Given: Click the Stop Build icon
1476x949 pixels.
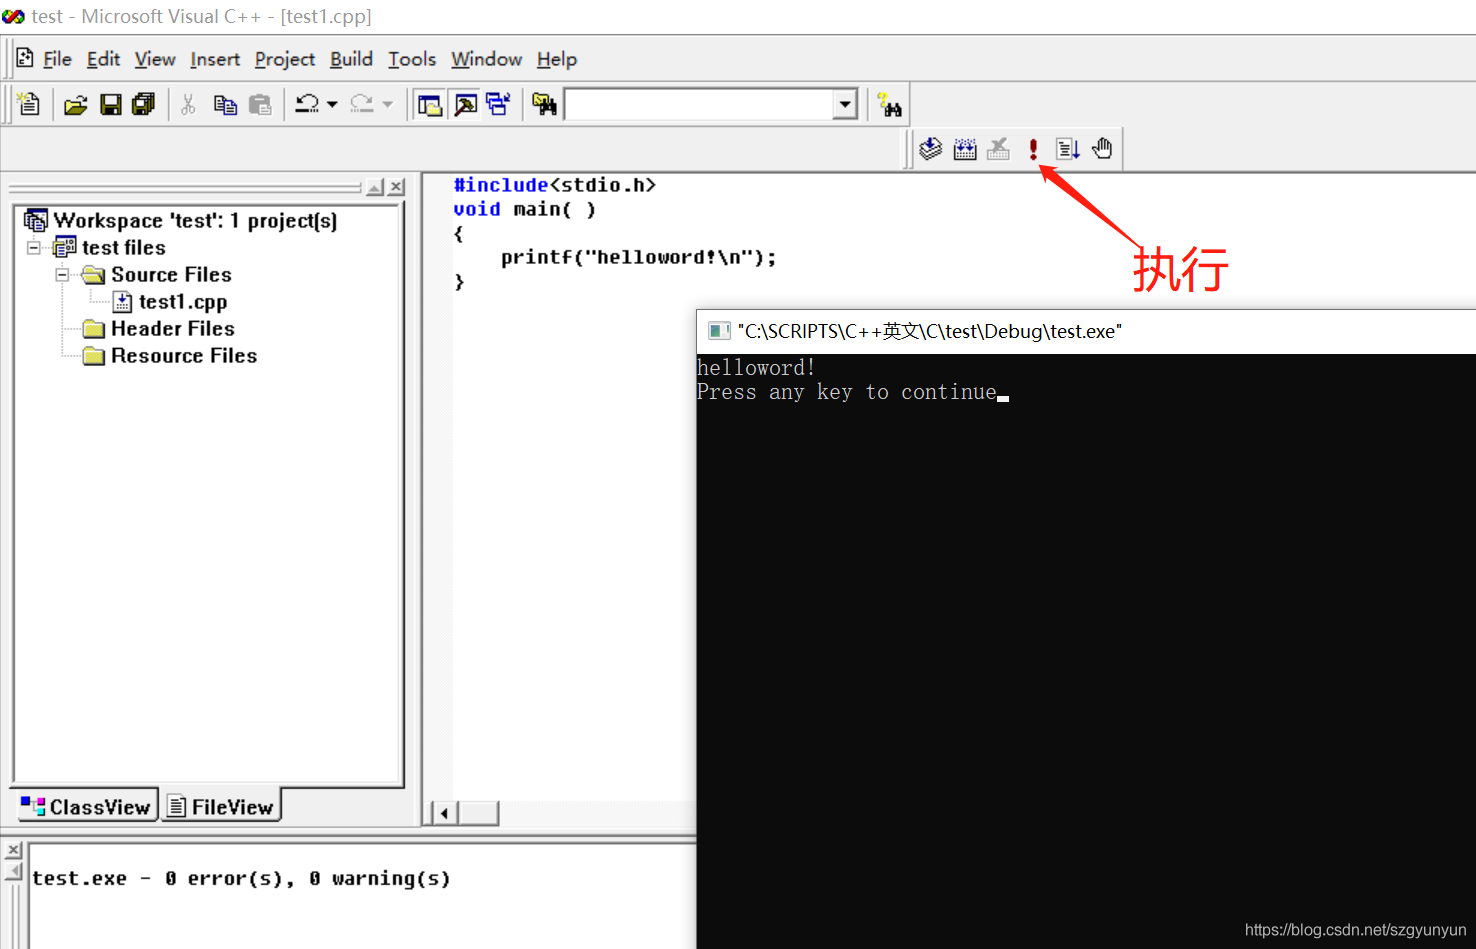Looking at the screenshot, I should point(998,149).
